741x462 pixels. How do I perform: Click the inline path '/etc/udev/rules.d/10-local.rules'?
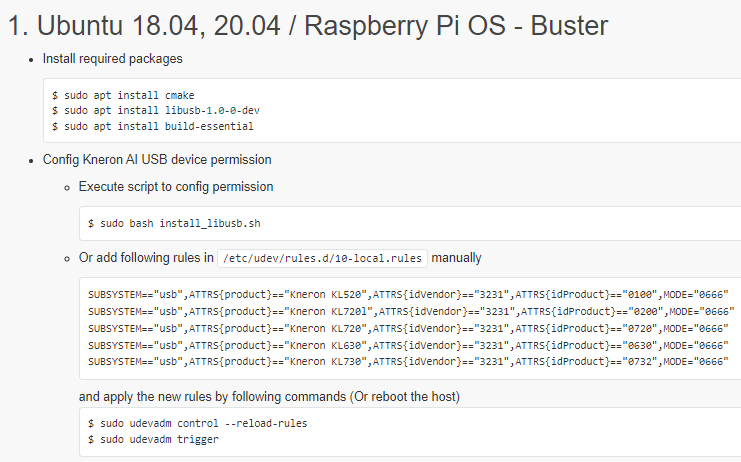(322, 258)
